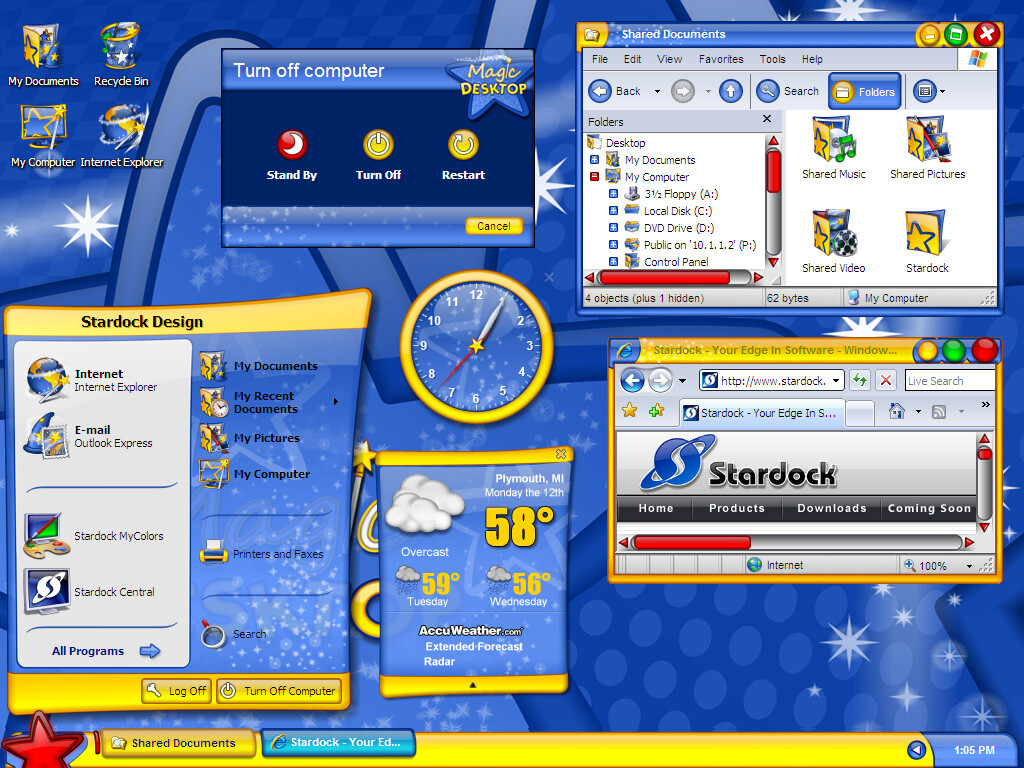
Task: Click the browser Stop icon
Action: (886, 380)
